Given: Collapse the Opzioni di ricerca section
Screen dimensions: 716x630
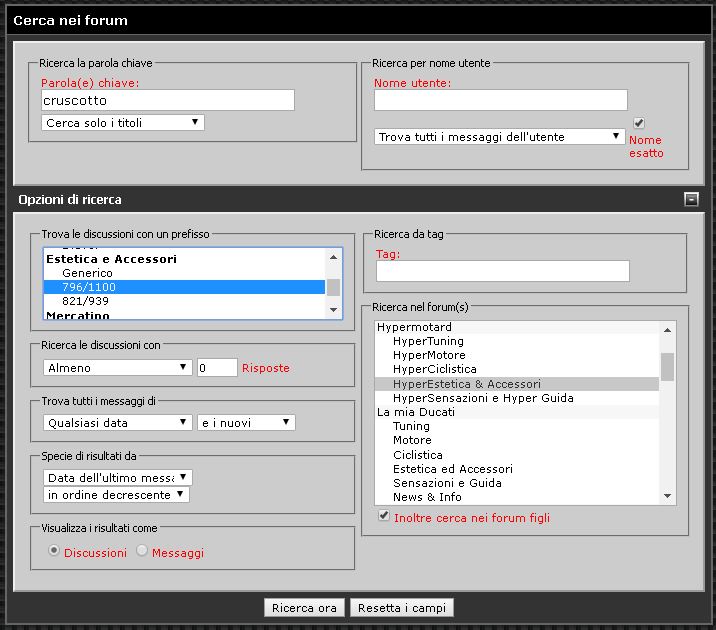Looking at the screenshot, I should coord(691,199).
